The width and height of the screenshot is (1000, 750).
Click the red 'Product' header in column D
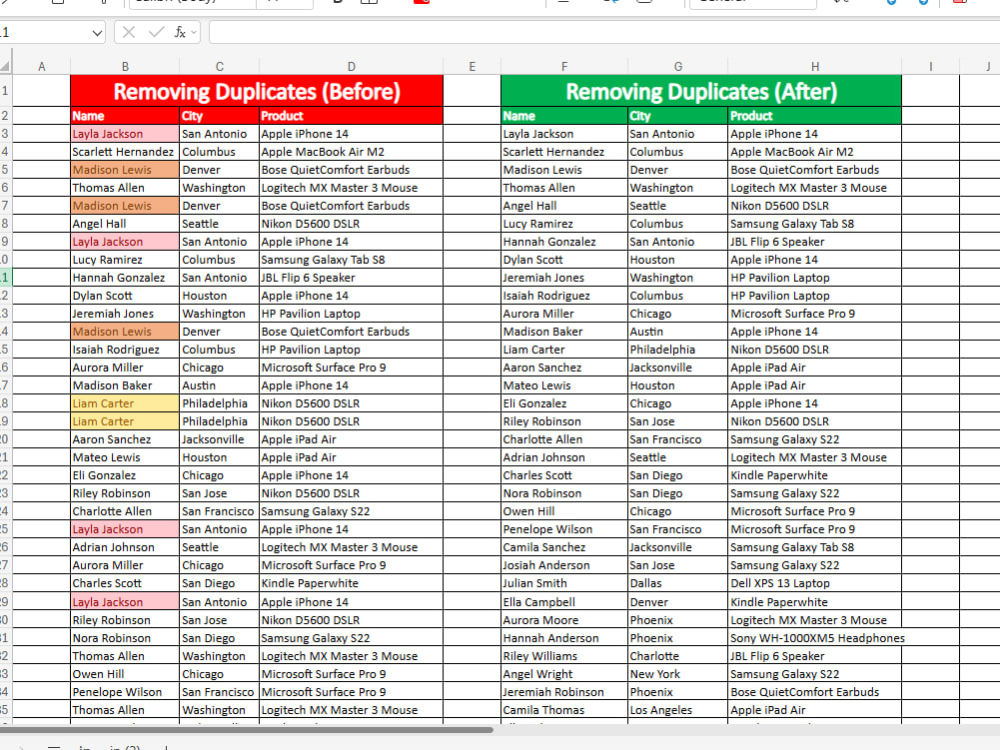coord(351,116)
